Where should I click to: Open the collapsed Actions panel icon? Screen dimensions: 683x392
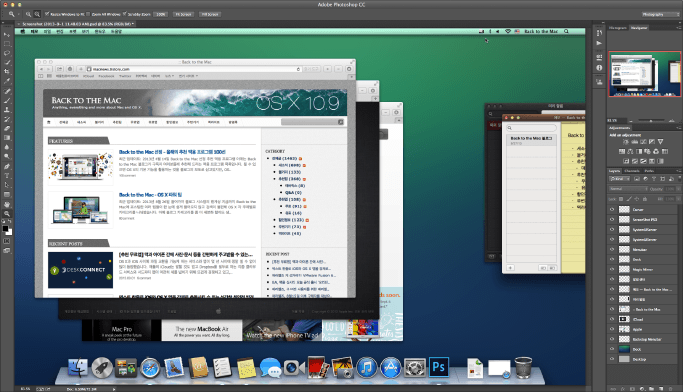[x=599, y=43]
